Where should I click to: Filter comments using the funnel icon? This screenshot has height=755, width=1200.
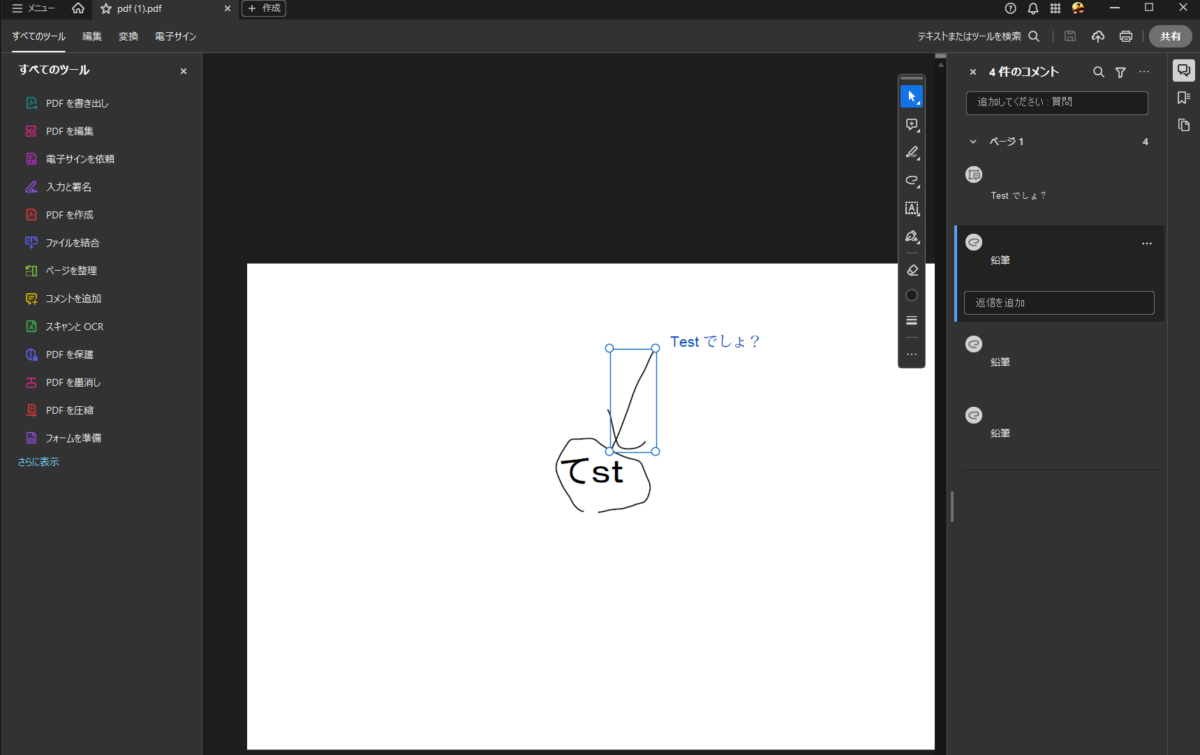(1119, 71)
